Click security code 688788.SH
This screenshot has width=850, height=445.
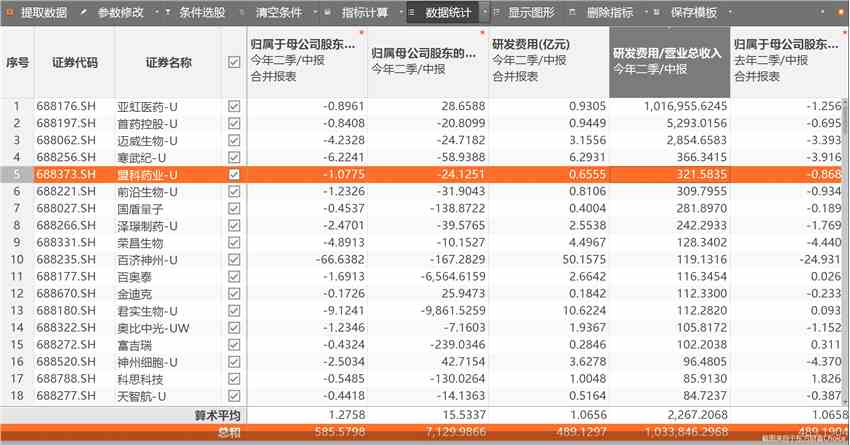tap(66, 378)
